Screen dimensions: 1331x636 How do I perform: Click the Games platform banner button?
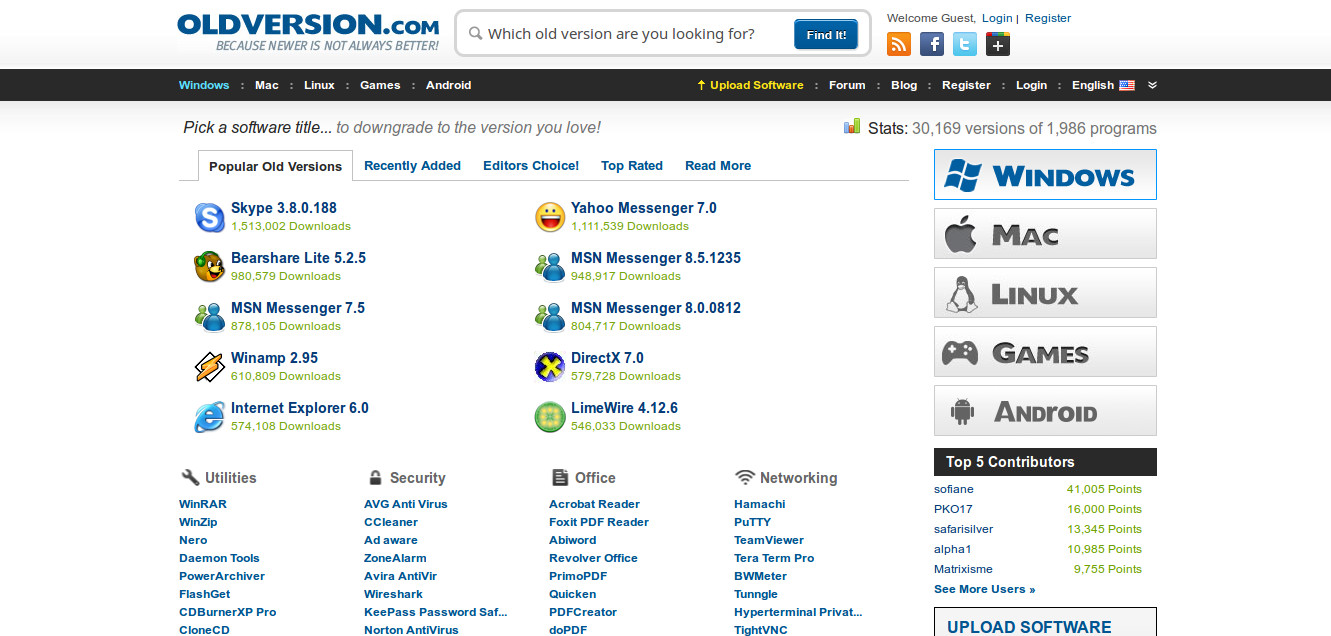1045,352
